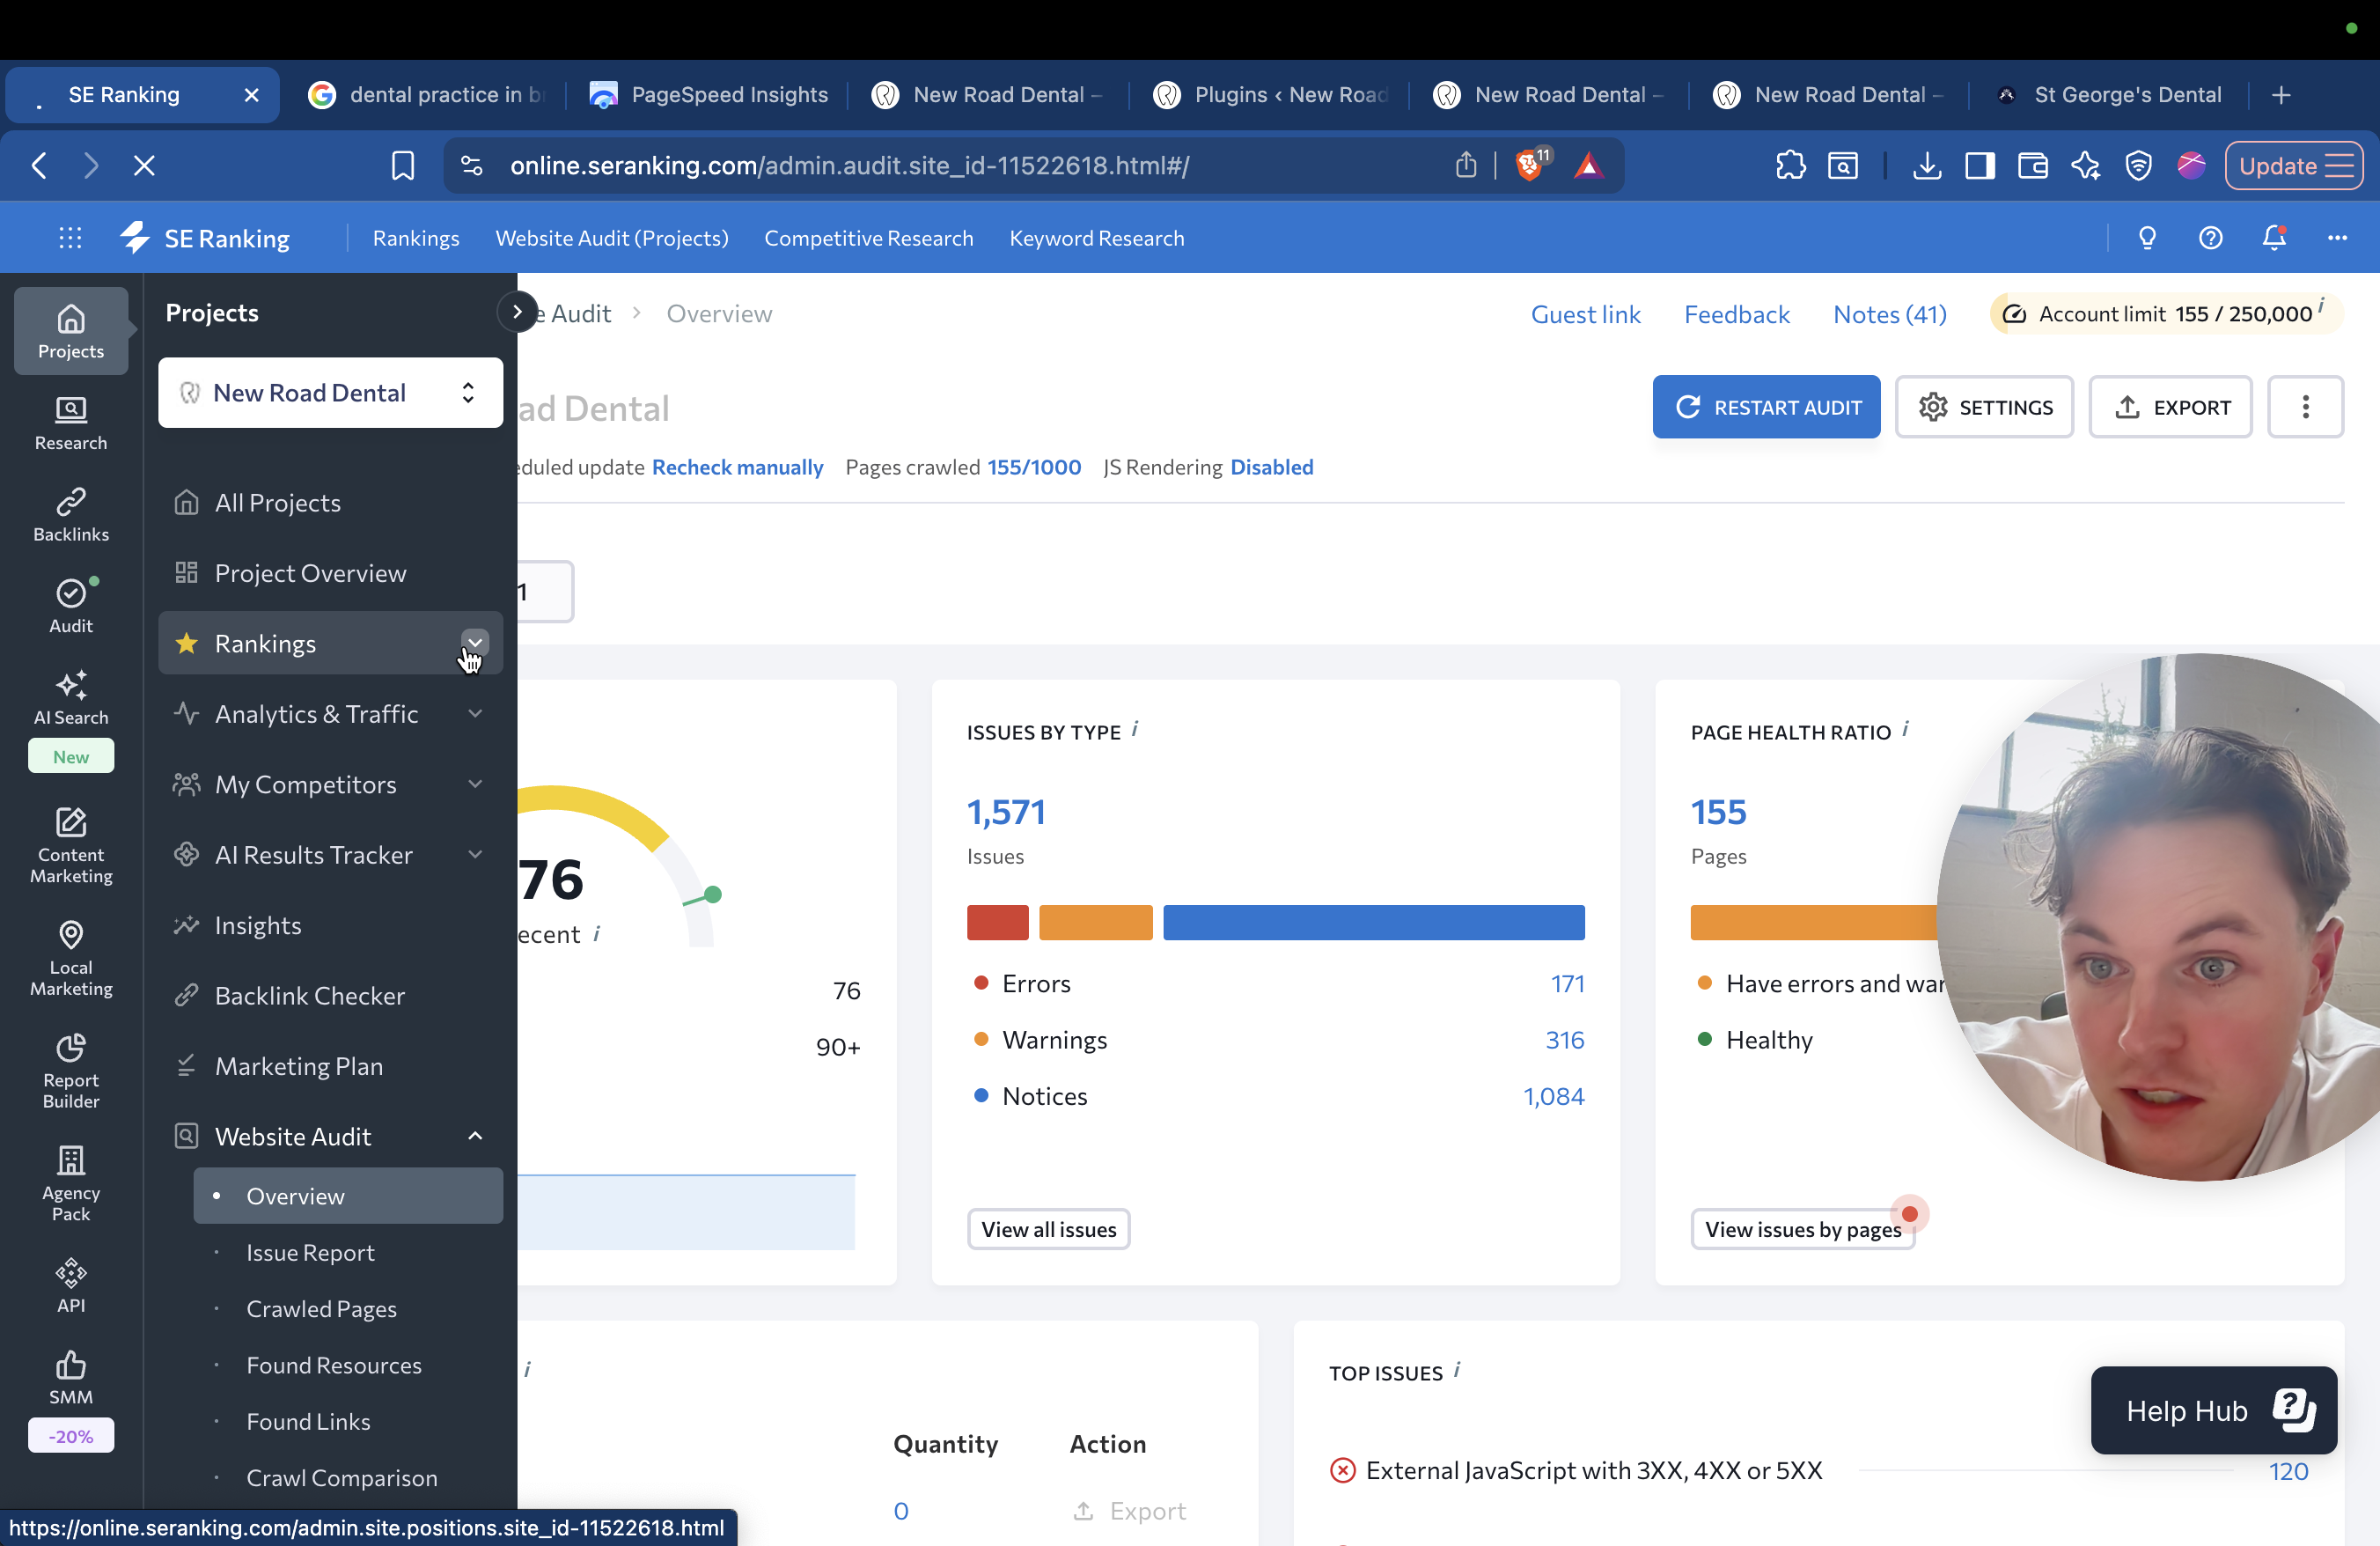Collapse the Website Audit section

[475, 1136]
